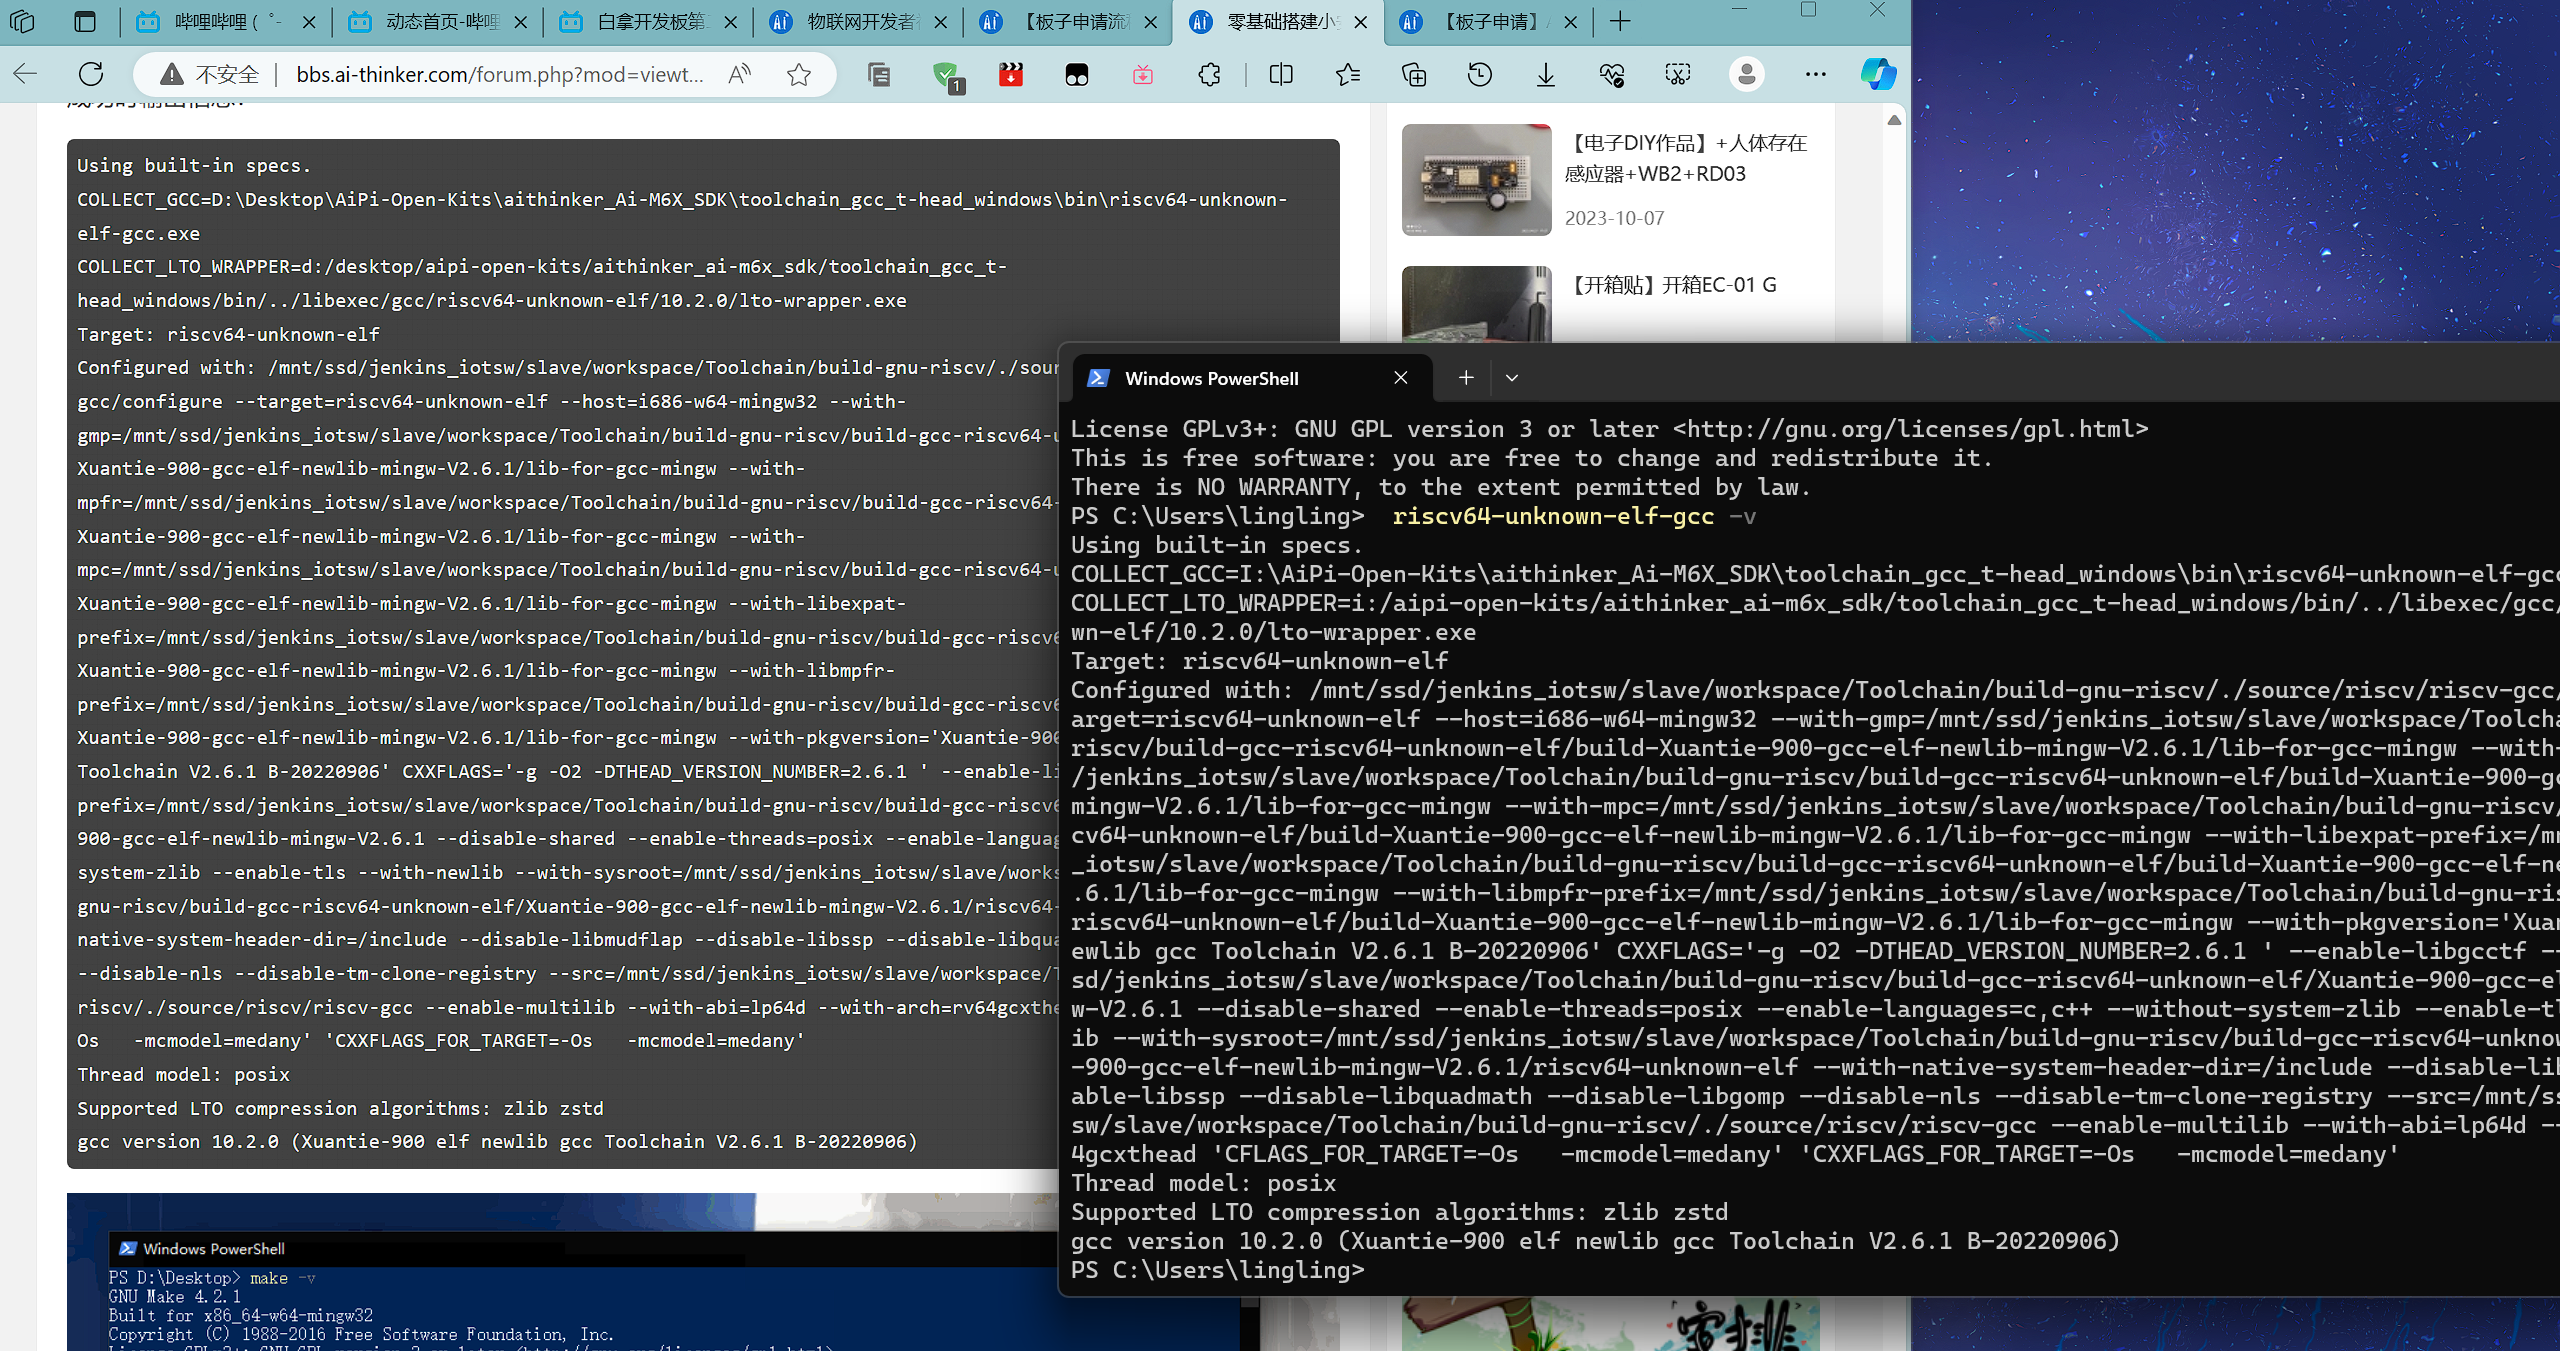Toggle split screen view in Edge

(1281, 74)
